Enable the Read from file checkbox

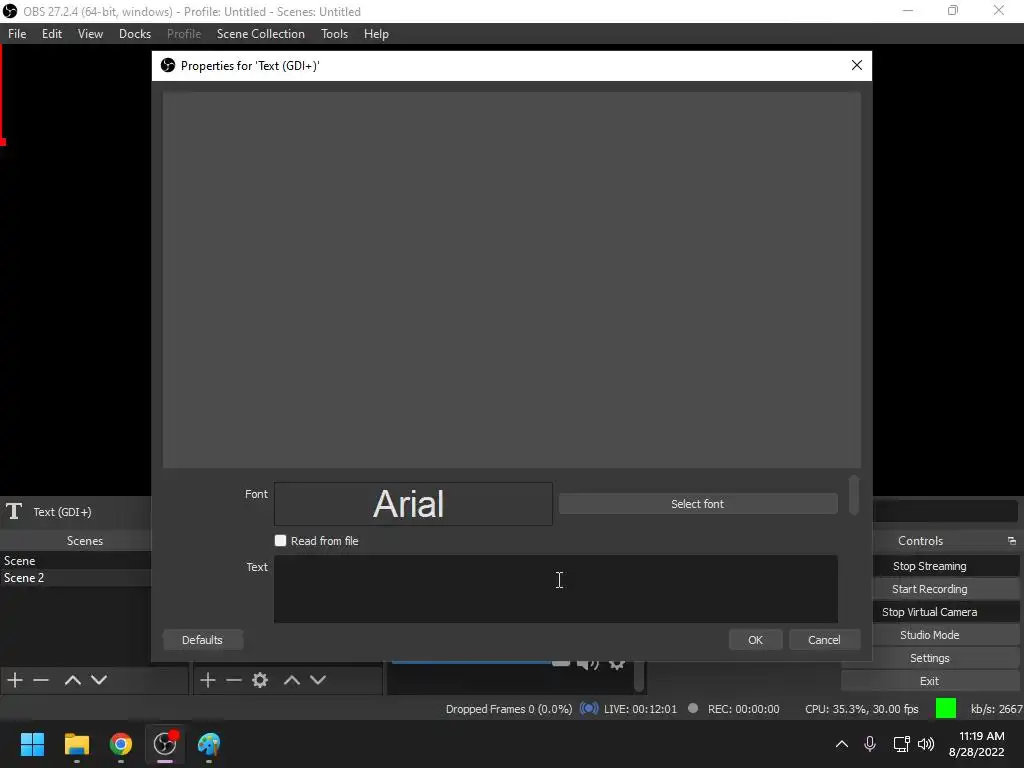tap(281, 541)
